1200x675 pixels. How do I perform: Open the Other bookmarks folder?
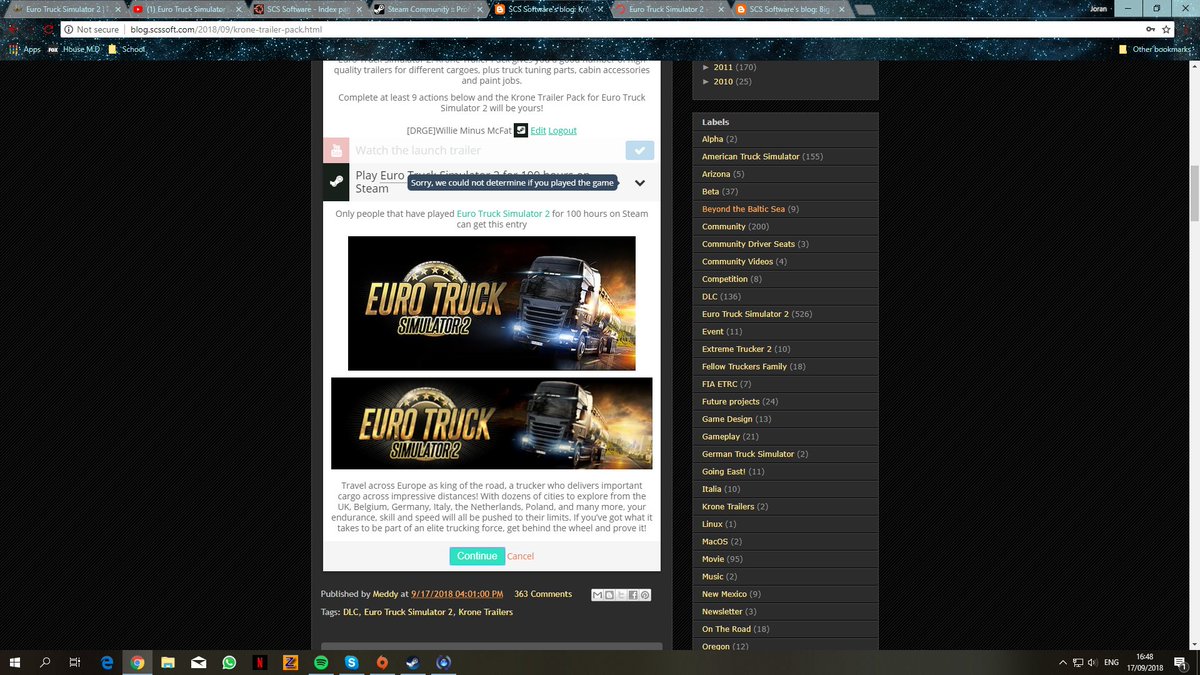click(1155, 49)
